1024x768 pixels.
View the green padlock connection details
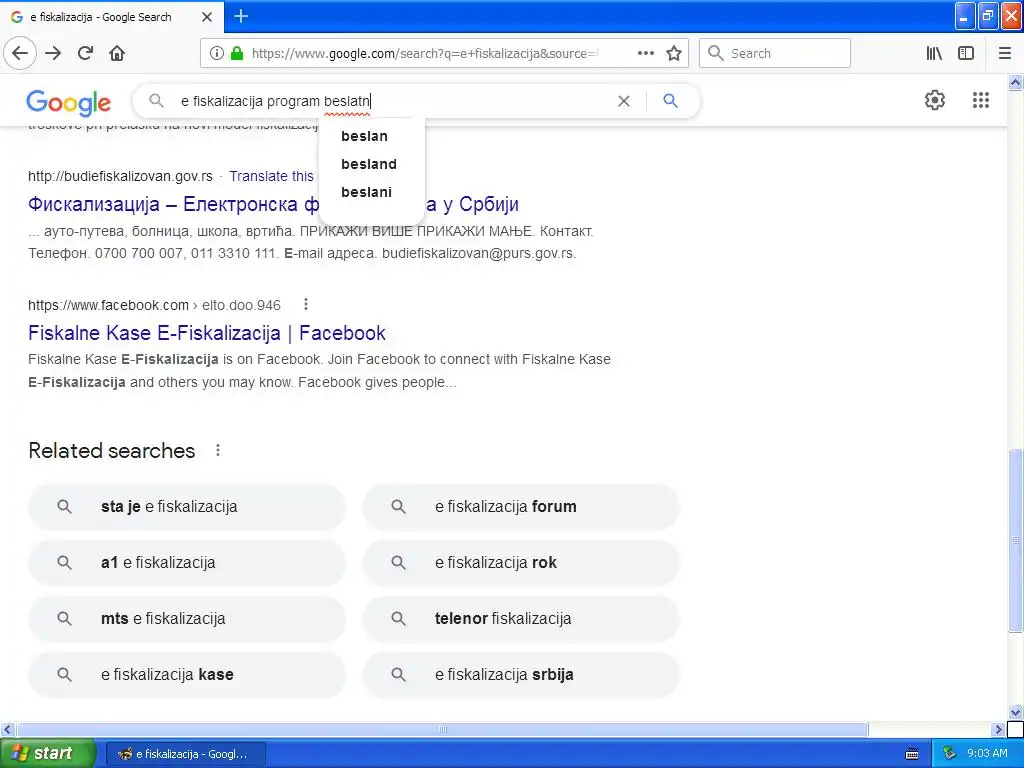237,53
